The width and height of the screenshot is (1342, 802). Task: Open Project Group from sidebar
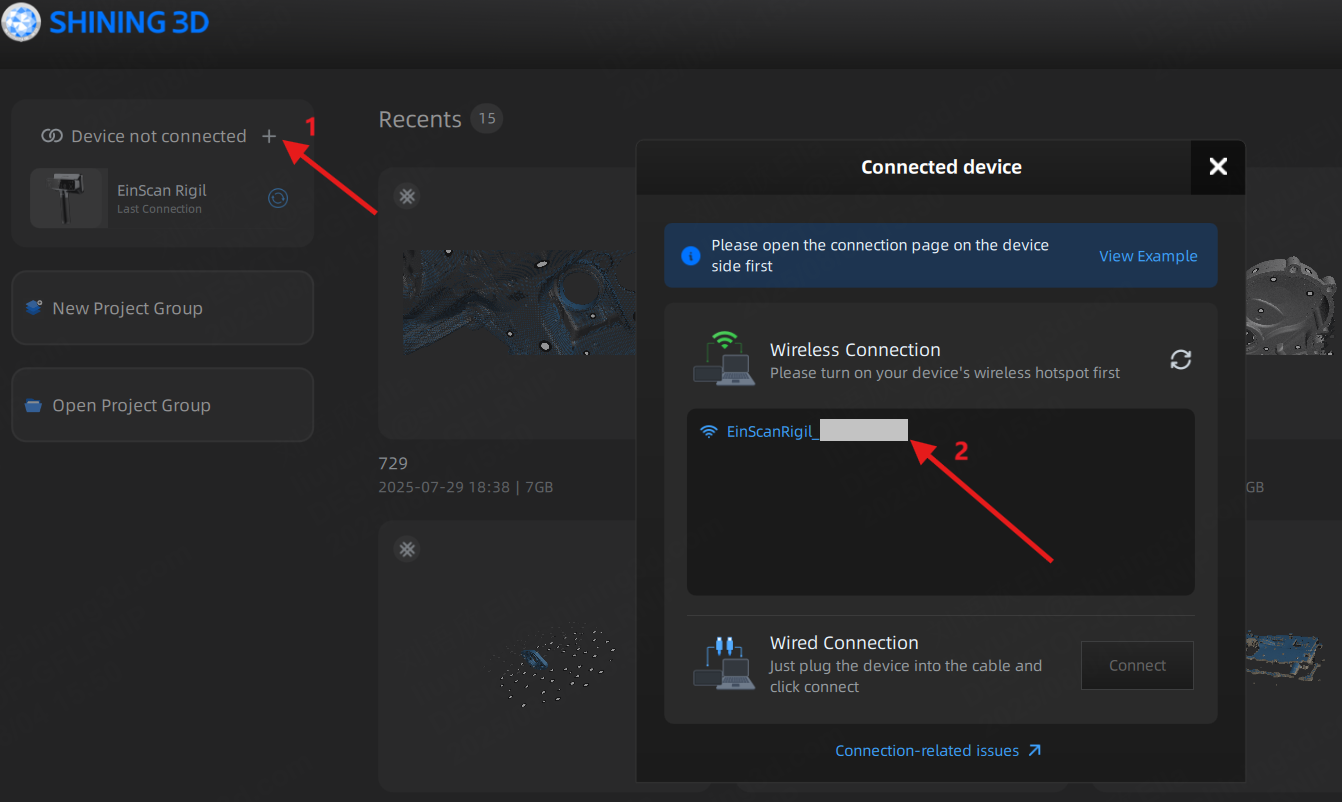(x=162, y=405)
